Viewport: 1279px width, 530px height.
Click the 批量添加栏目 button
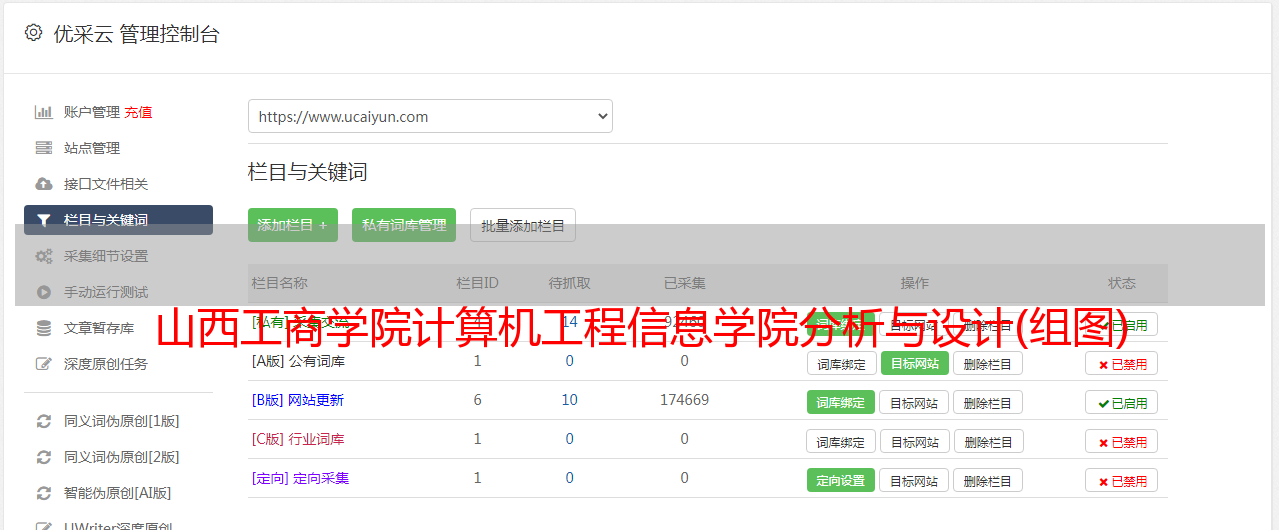(523, 225)
